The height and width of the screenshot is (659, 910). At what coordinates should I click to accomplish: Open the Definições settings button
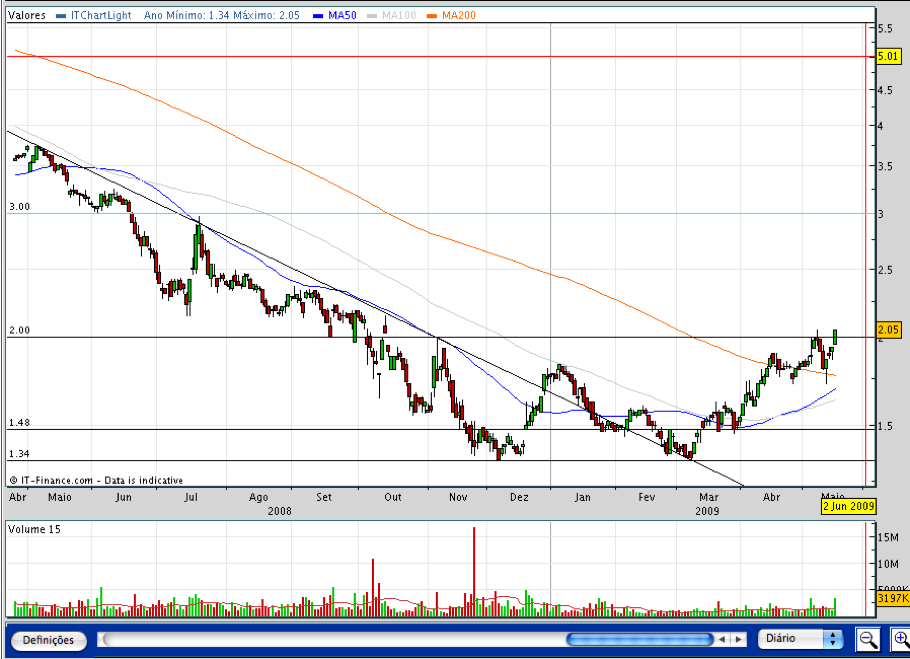(49, 640)
